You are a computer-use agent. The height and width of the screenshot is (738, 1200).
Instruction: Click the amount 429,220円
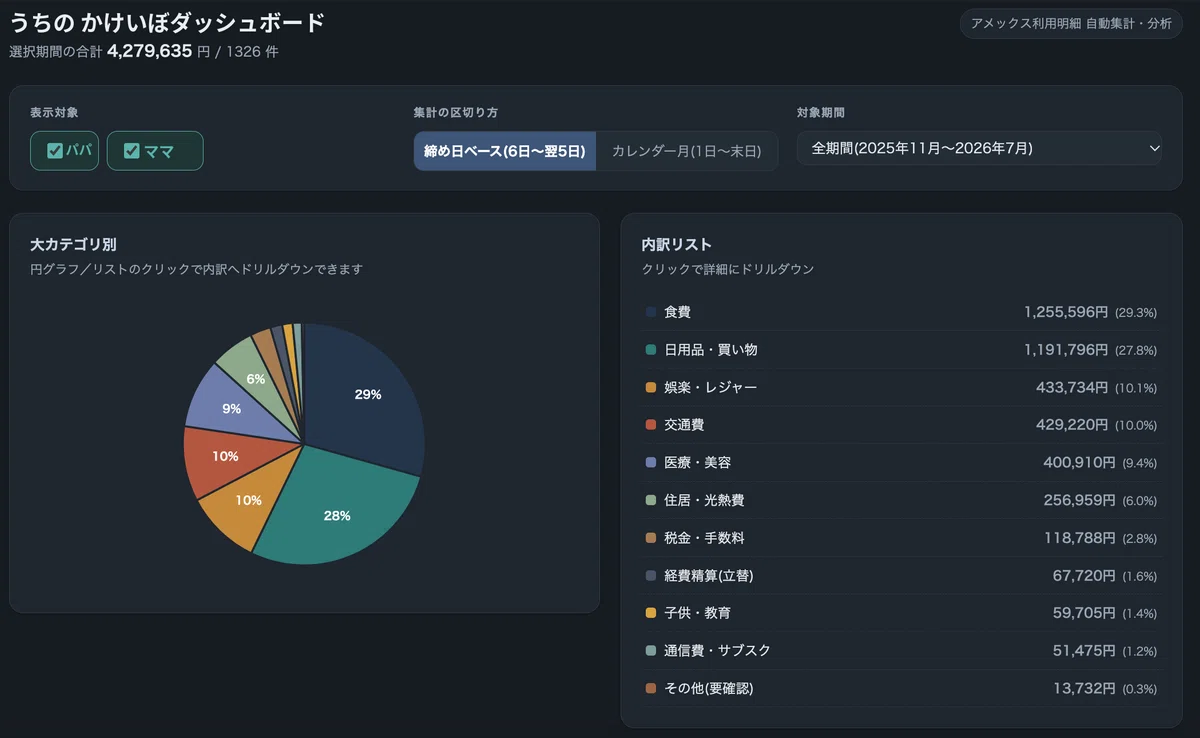point(1072,425)
